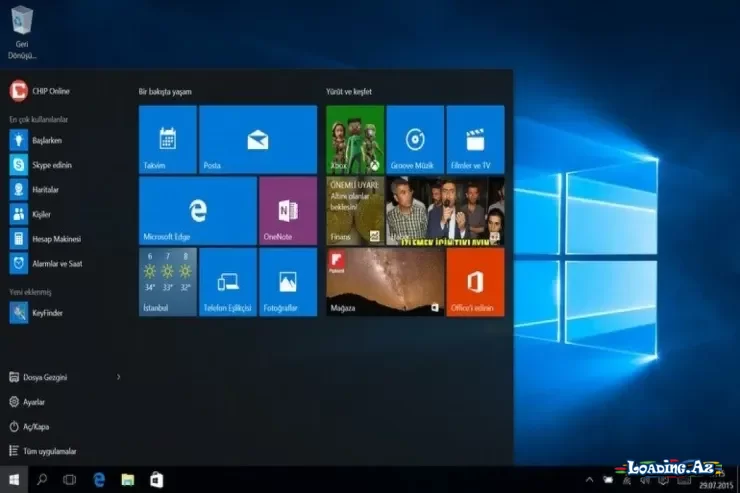Open recently added KeyFinder app
Image resolution: width=740 pixels, height=493 pixels.
click(36, 313)
